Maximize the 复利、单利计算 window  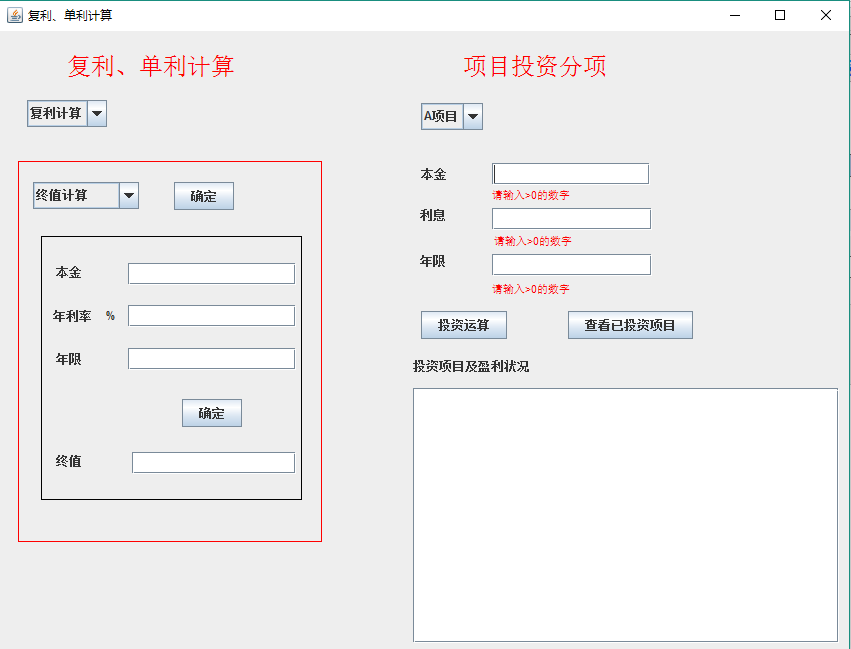coord(780,15)
